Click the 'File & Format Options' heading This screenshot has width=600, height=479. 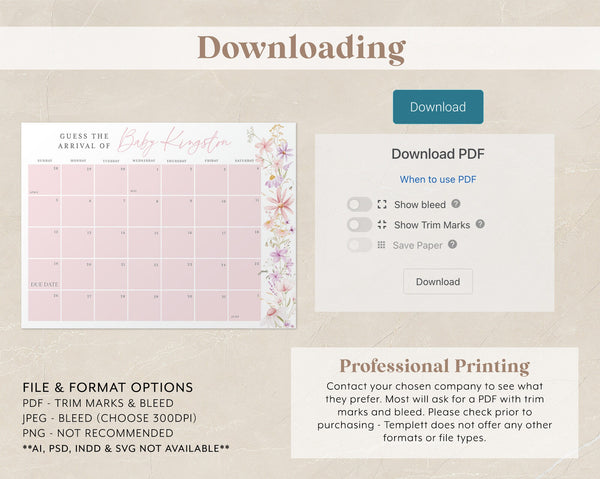point(107,388)
